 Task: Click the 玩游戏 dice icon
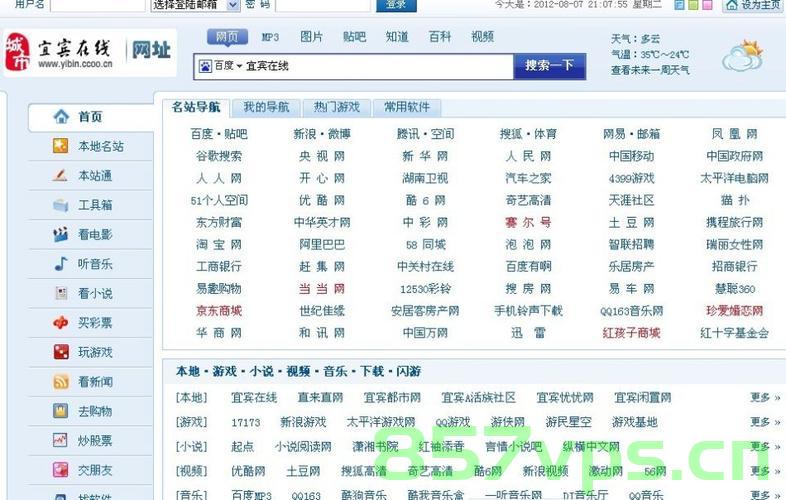(x=61, y=352)
